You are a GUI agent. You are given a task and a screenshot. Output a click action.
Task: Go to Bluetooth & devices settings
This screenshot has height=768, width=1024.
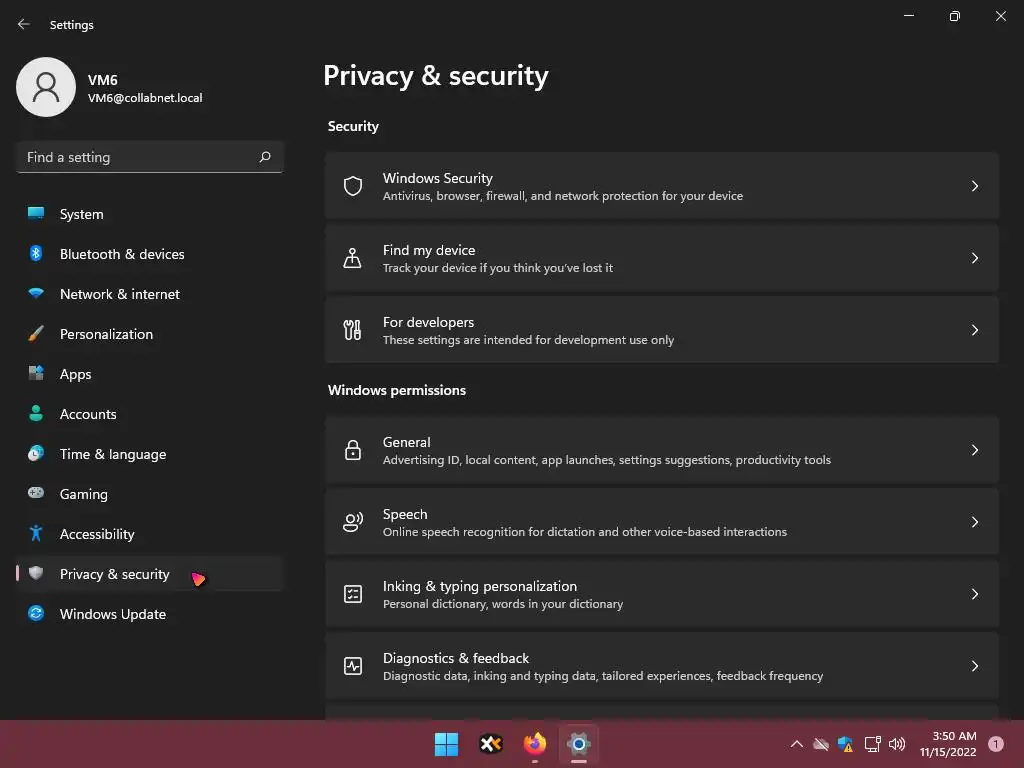click(122, 254)
